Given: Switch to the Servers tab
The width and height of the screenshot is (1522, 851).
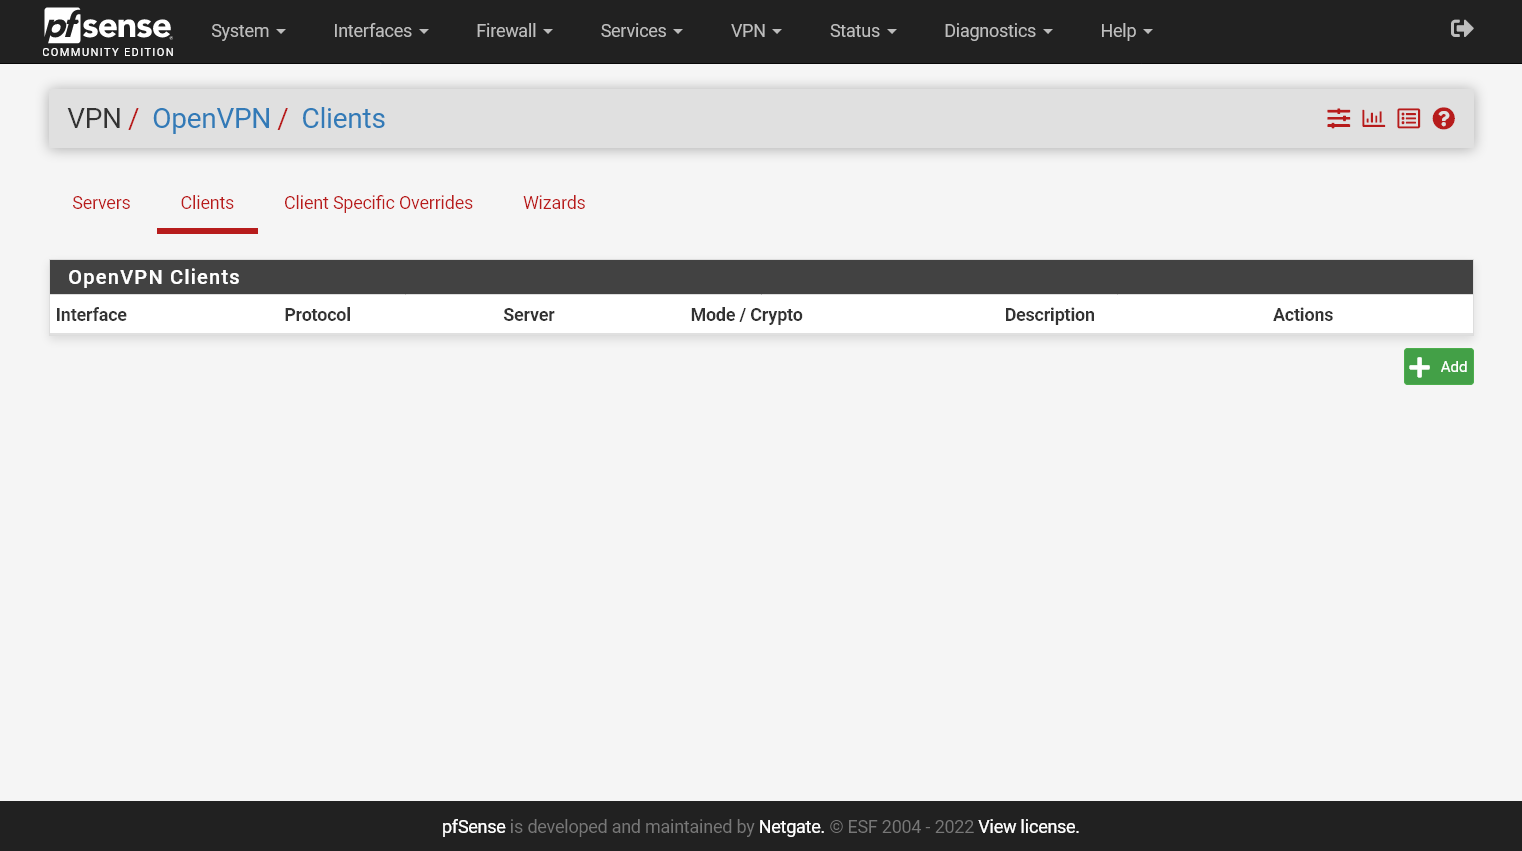Looking at the screenshot, I should pos(101,203).
